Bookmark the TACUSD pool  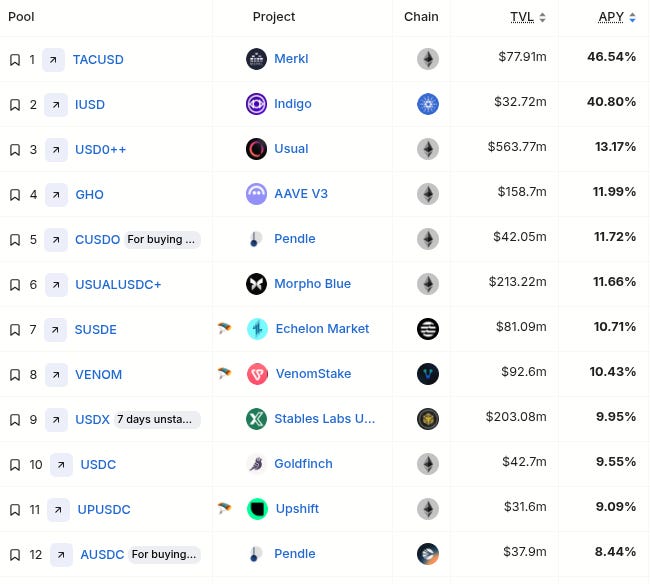coord(15,60)
